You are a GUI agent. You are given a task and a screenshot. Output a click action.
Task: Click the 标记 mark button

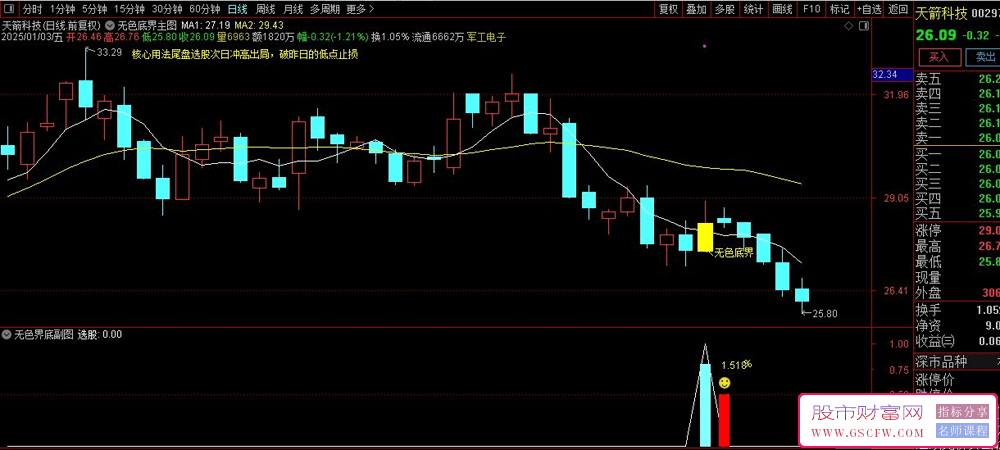[839, 9]
